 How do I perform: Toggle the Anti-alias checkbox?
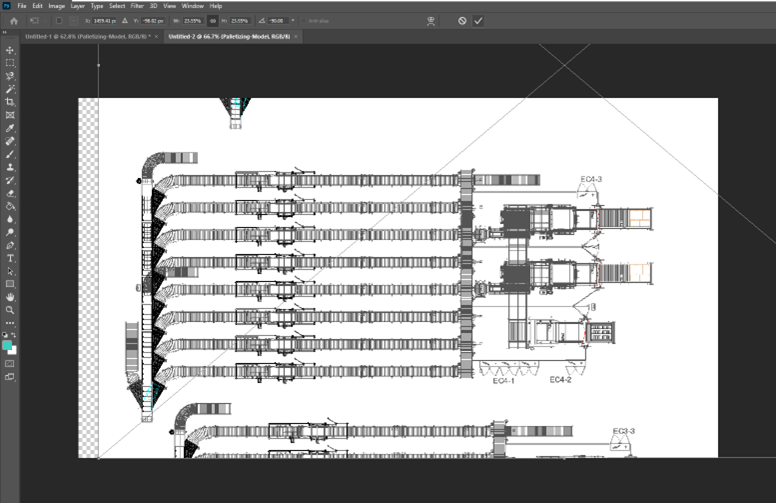pos(304,21)
